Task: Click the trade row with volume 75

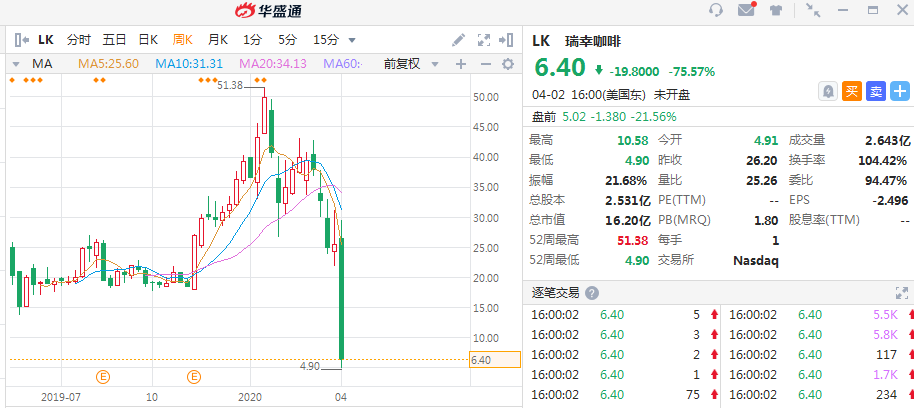Action: 624,394
